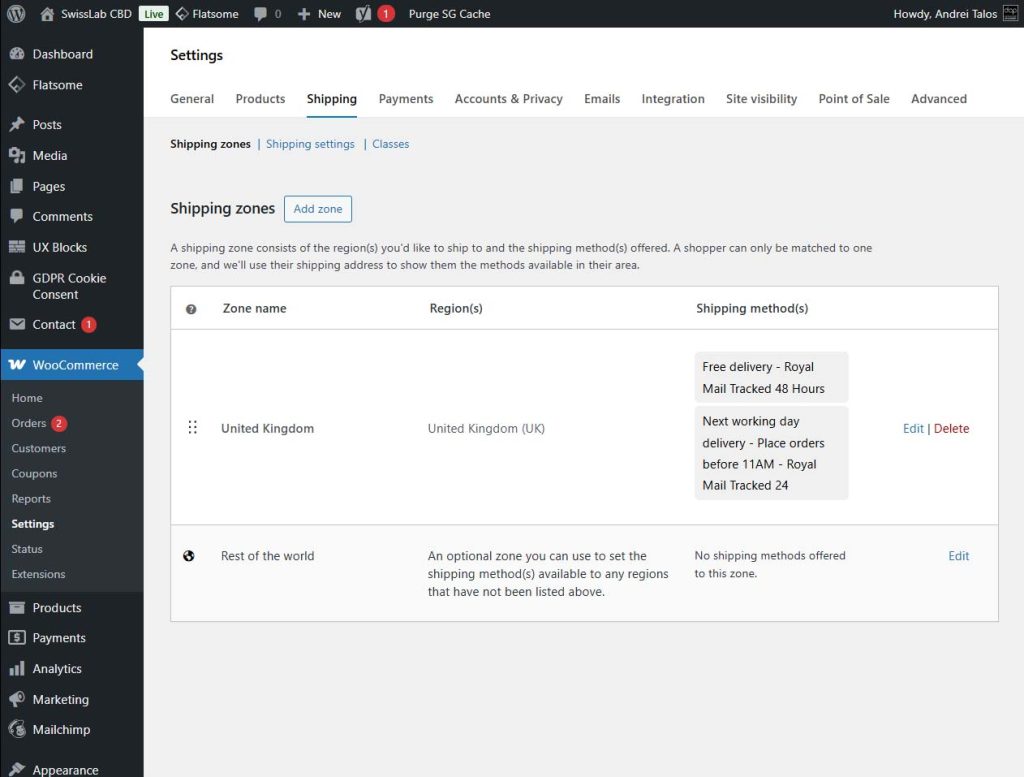Edit the United Kingdom shipping zone
Viewport: 1024px width, 777px height.
point(912,428)
